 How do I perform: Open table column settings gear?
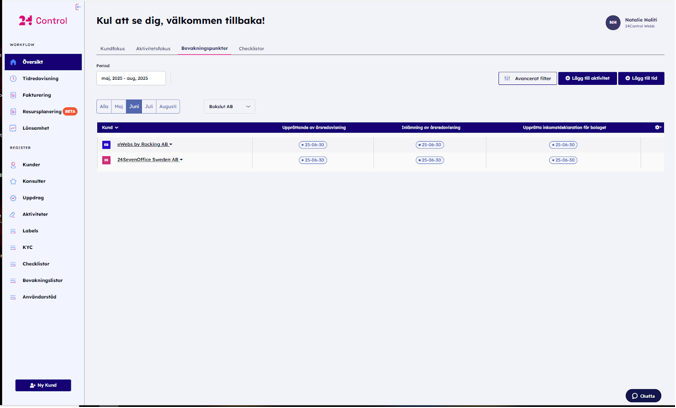pos(658,128)
